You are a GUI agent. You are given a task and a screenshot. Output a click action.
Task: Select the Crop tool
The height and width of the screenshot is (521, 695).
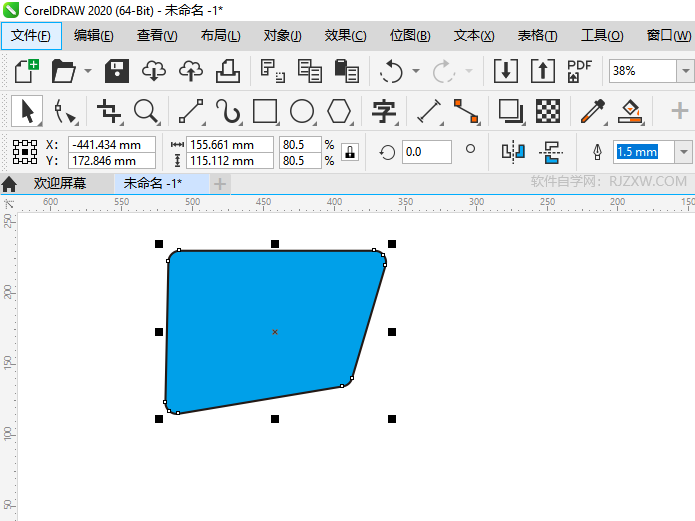(107, 110)
